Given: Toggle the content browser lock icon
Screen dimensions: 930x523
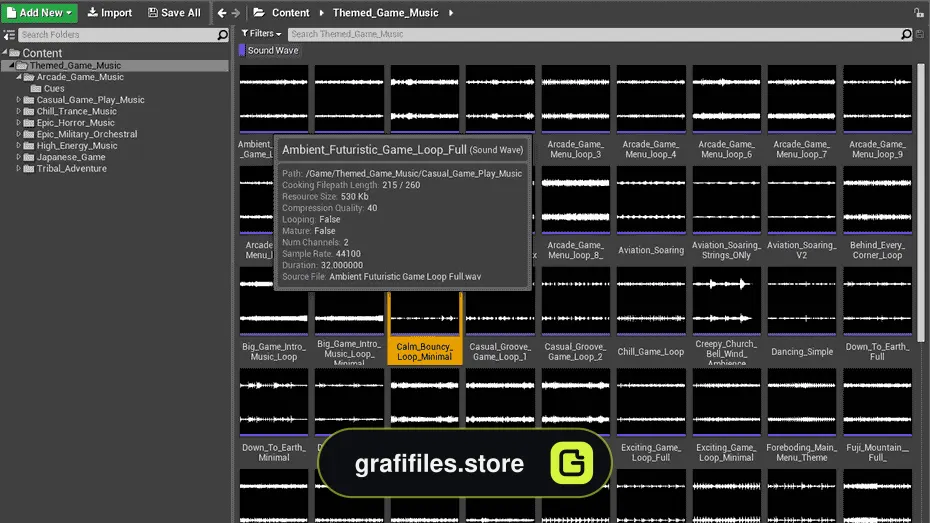Looking at the screenshot, I should (x=919, y=12).
